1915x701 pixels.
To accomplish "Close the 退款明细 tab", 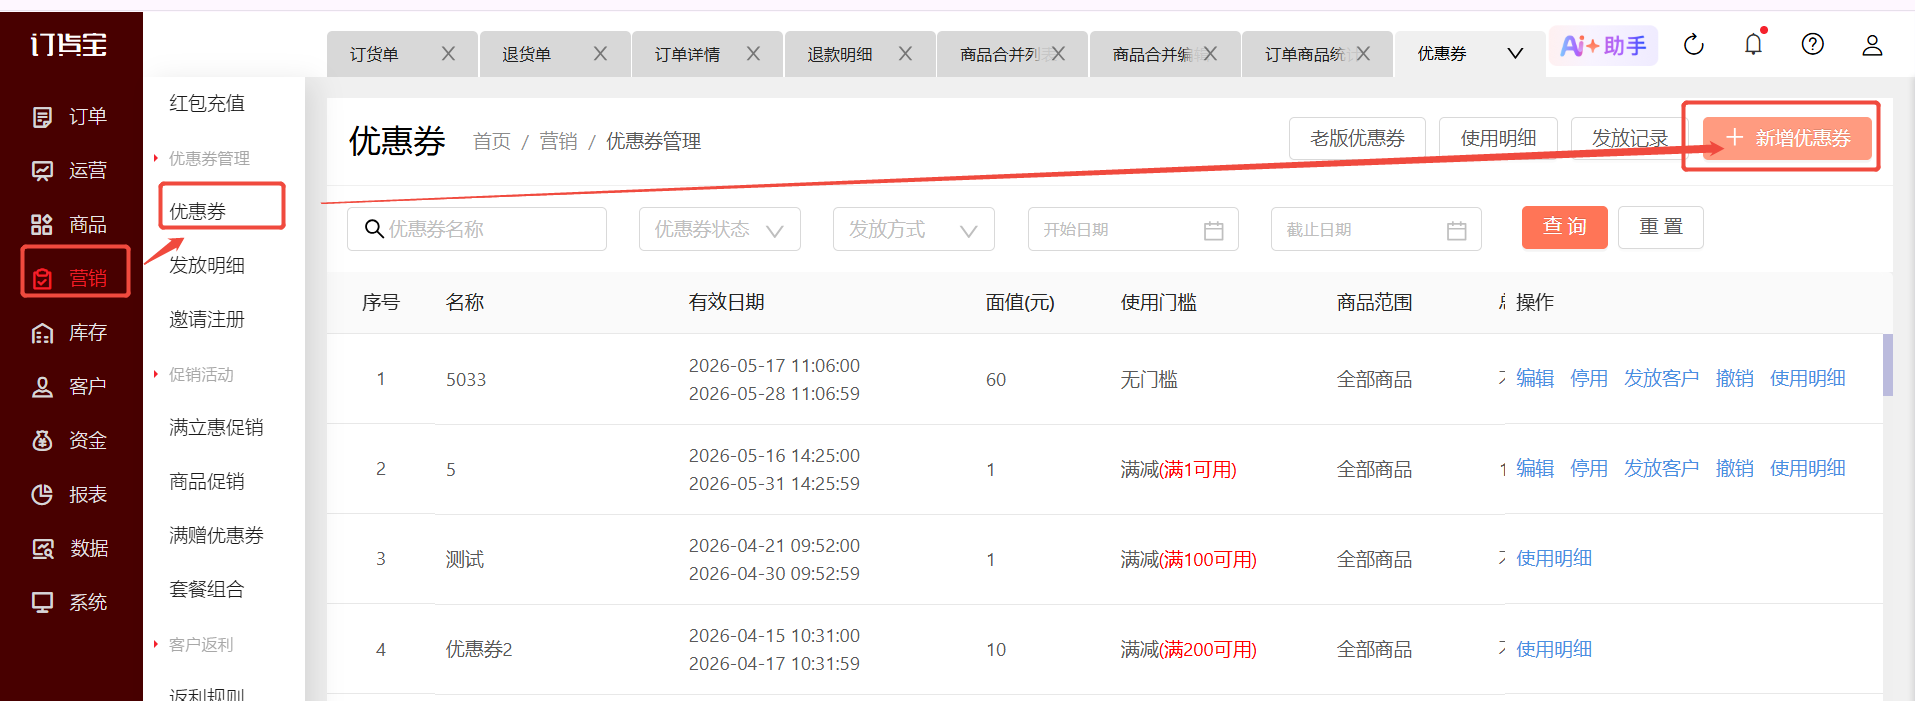I will point(905,54).
